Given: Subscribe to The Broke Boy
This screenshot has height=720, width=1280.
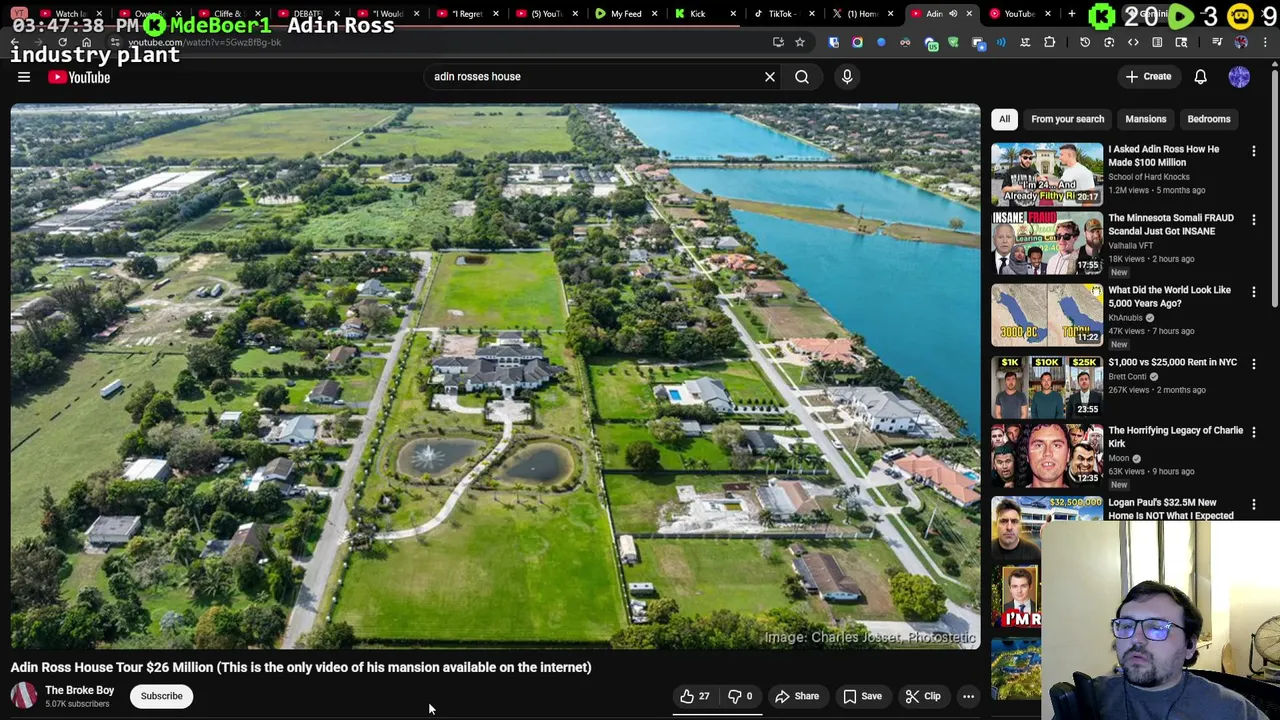Looking at the screenshot, I should [161, 696].
